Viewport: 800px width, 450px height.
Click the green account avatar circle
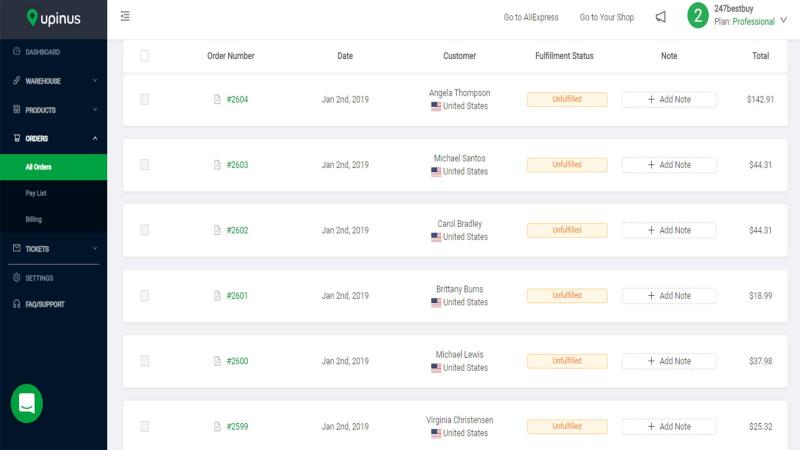click(697, 15)
